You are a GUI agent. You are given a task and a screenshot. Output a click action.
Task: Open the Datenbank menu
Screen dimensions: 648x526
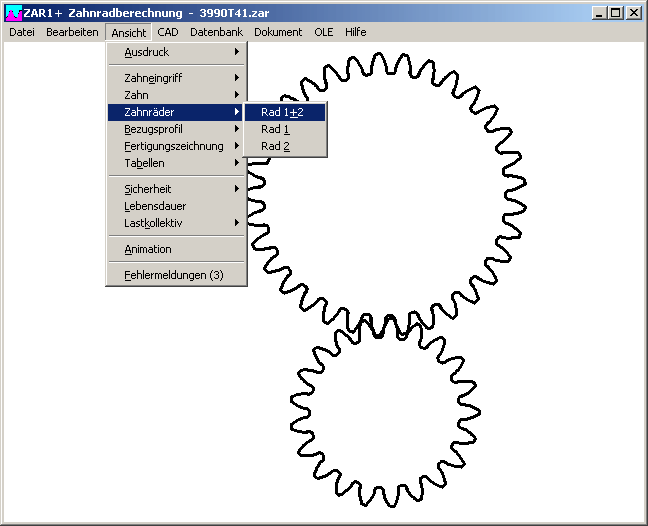point(216,32)
